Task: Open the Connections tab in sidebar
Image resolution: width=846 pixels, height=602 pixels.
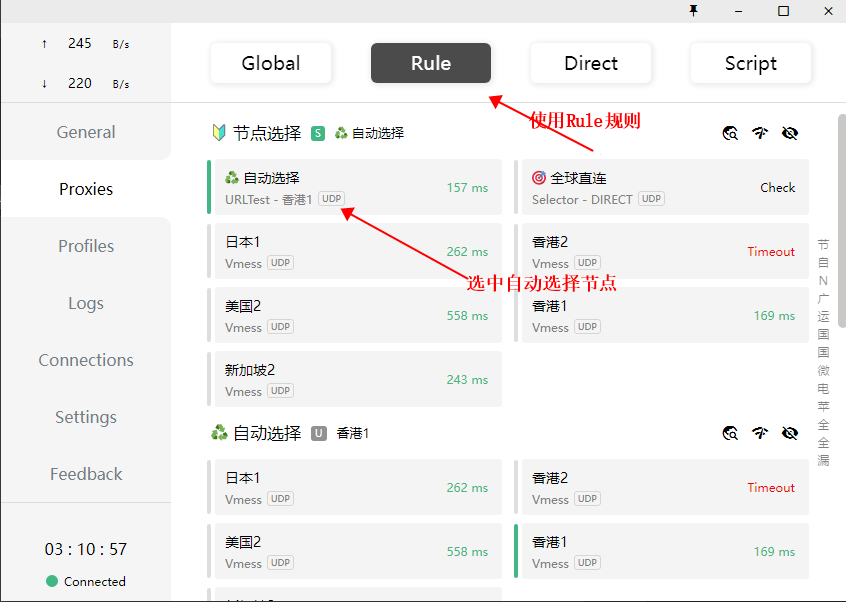Action: point(86,360)
